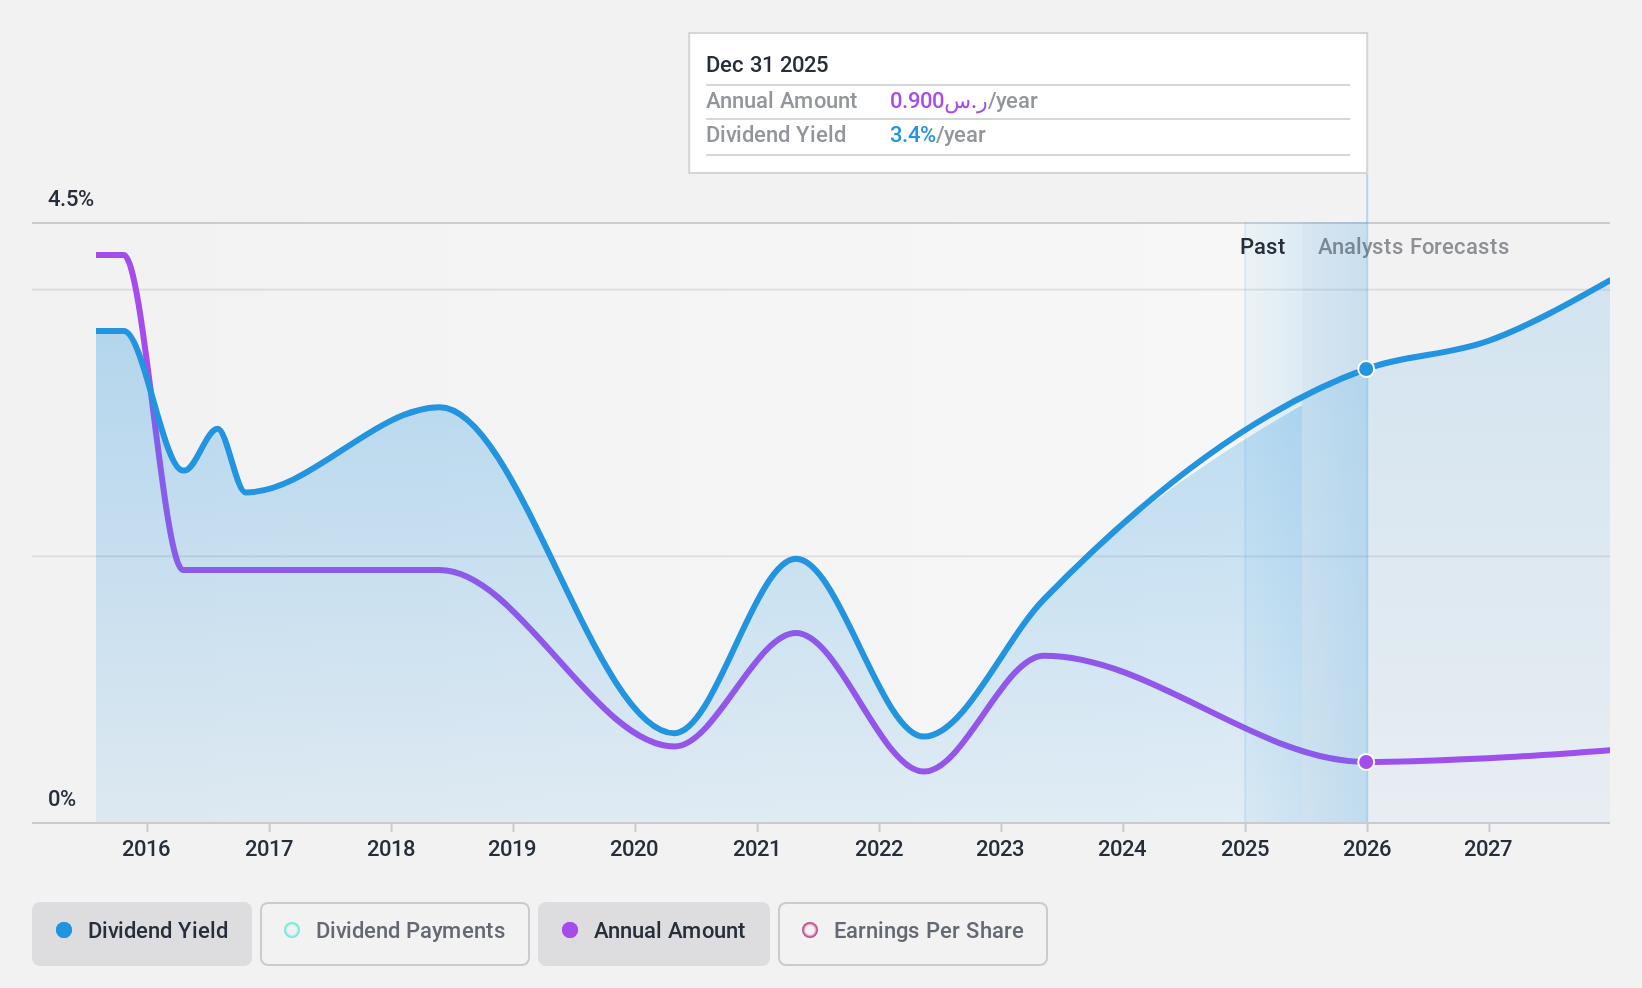The height and width of the screenshot is (988, 1642).
Task: Toggle the Dividend Payments series
Action: coord(395,934)
